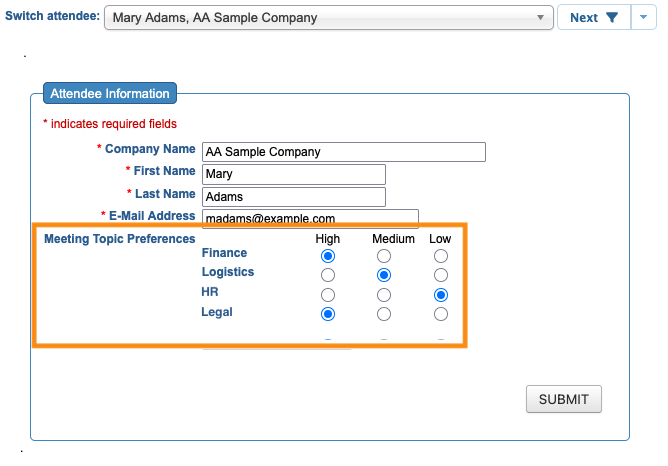
Task: Select Medium priority for Finance
Action: [384, 256]
